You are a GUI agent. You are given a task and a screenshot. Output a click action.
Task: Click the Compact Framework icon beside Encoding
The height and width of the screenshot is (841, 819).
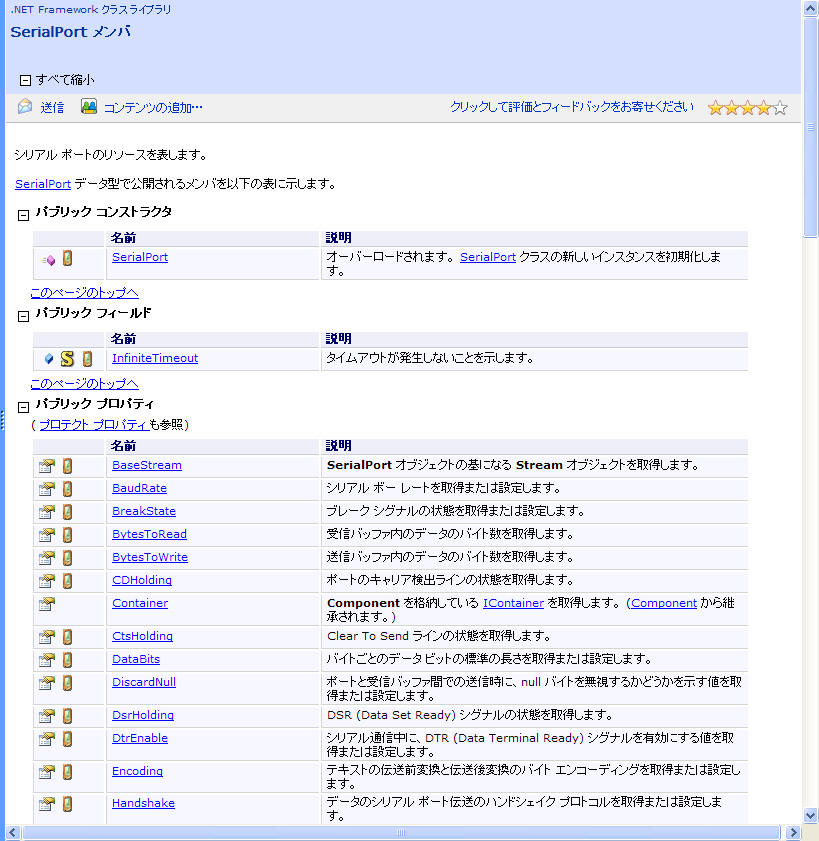67,772
